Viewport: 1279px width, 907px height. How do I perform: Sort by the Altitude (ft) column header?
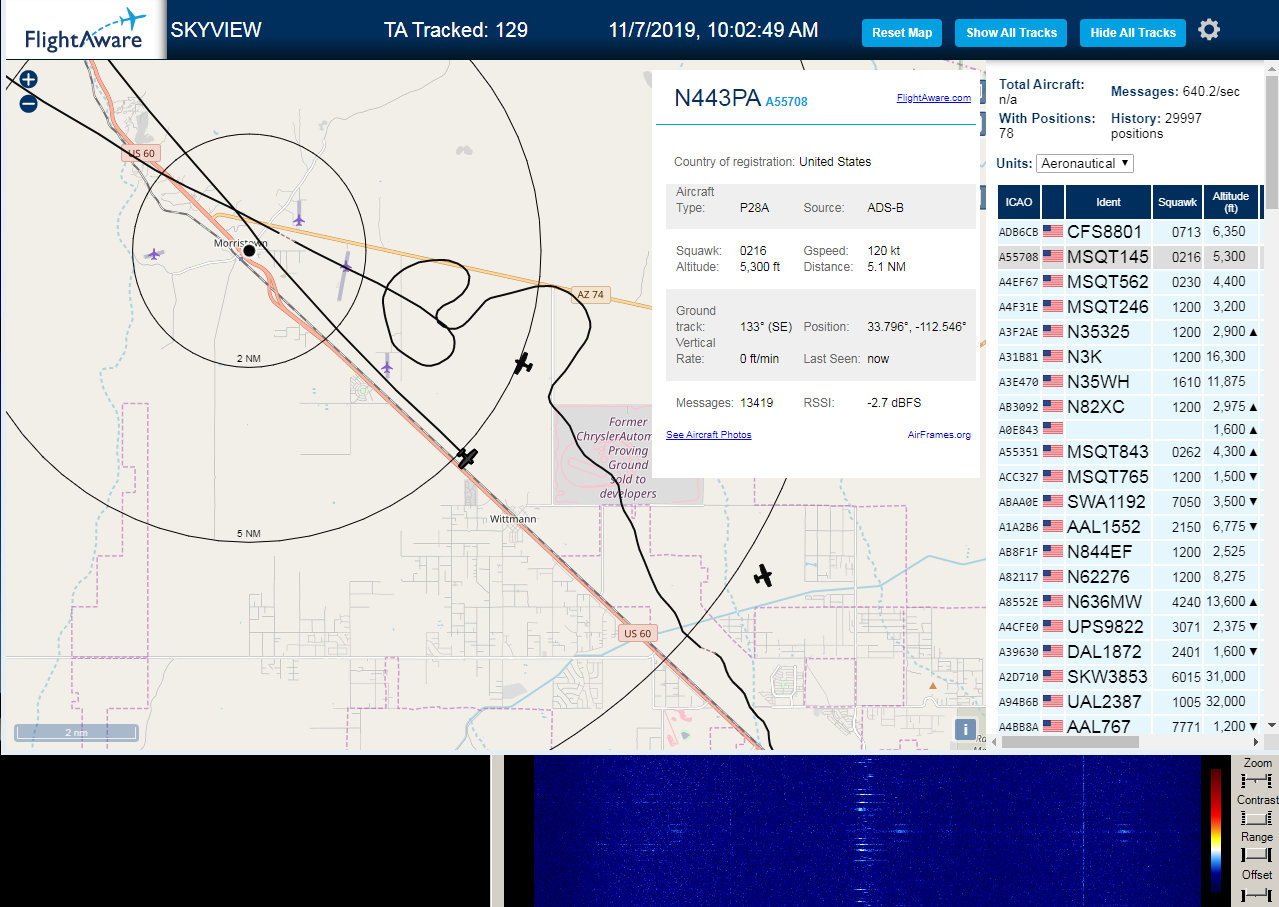pos(1231,202)
